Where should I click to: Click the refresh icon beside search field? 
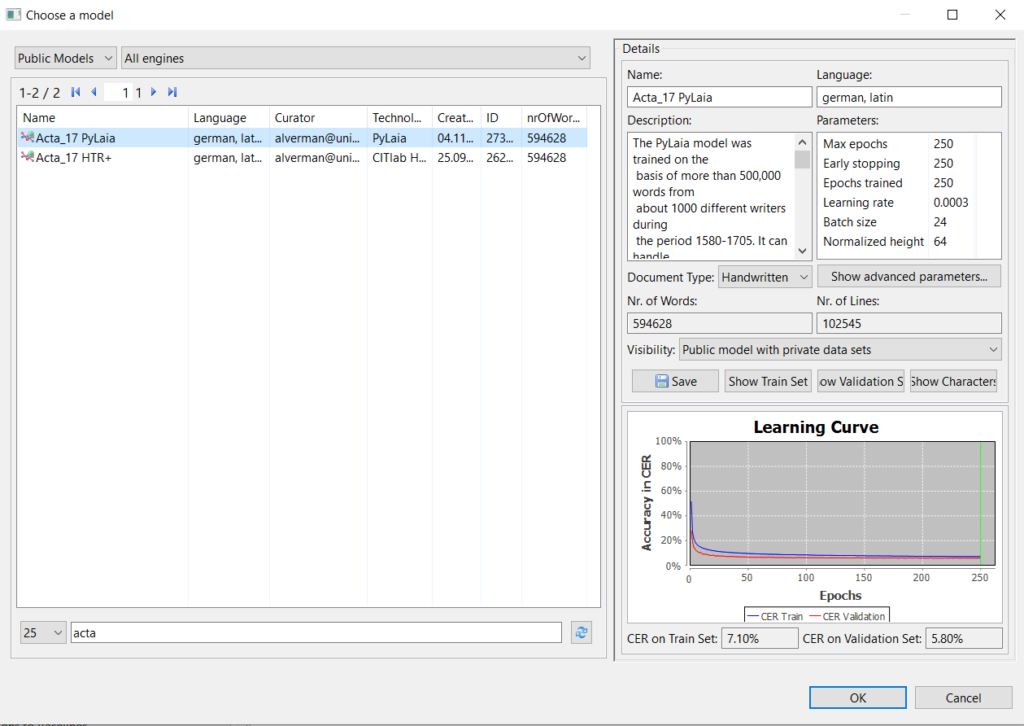(x=580, y=632)
